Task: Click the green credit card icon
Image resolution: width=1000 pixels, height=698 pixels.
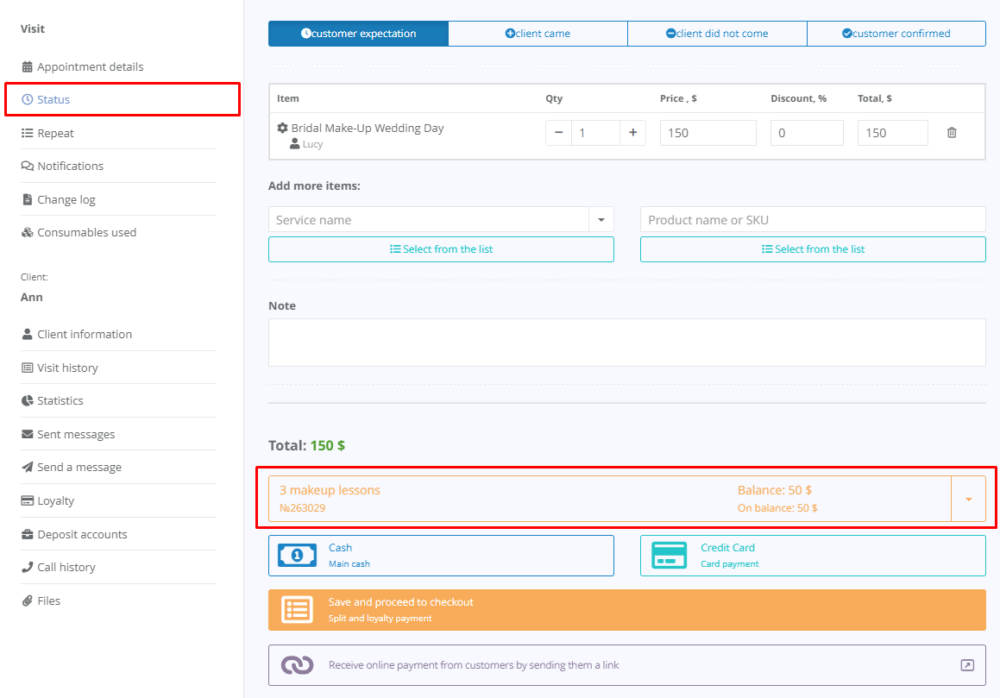Action: click(669, 556)
